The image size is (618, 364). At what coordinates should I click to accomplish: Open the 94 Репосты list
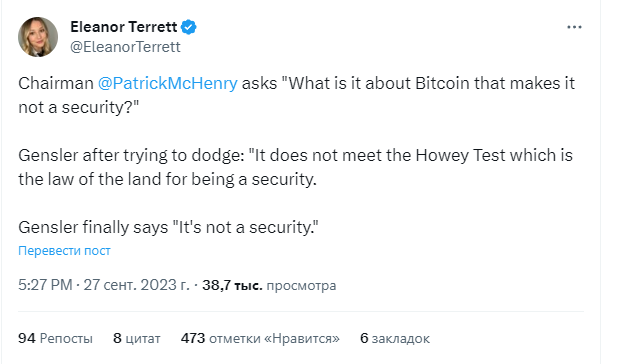(55, 338)
